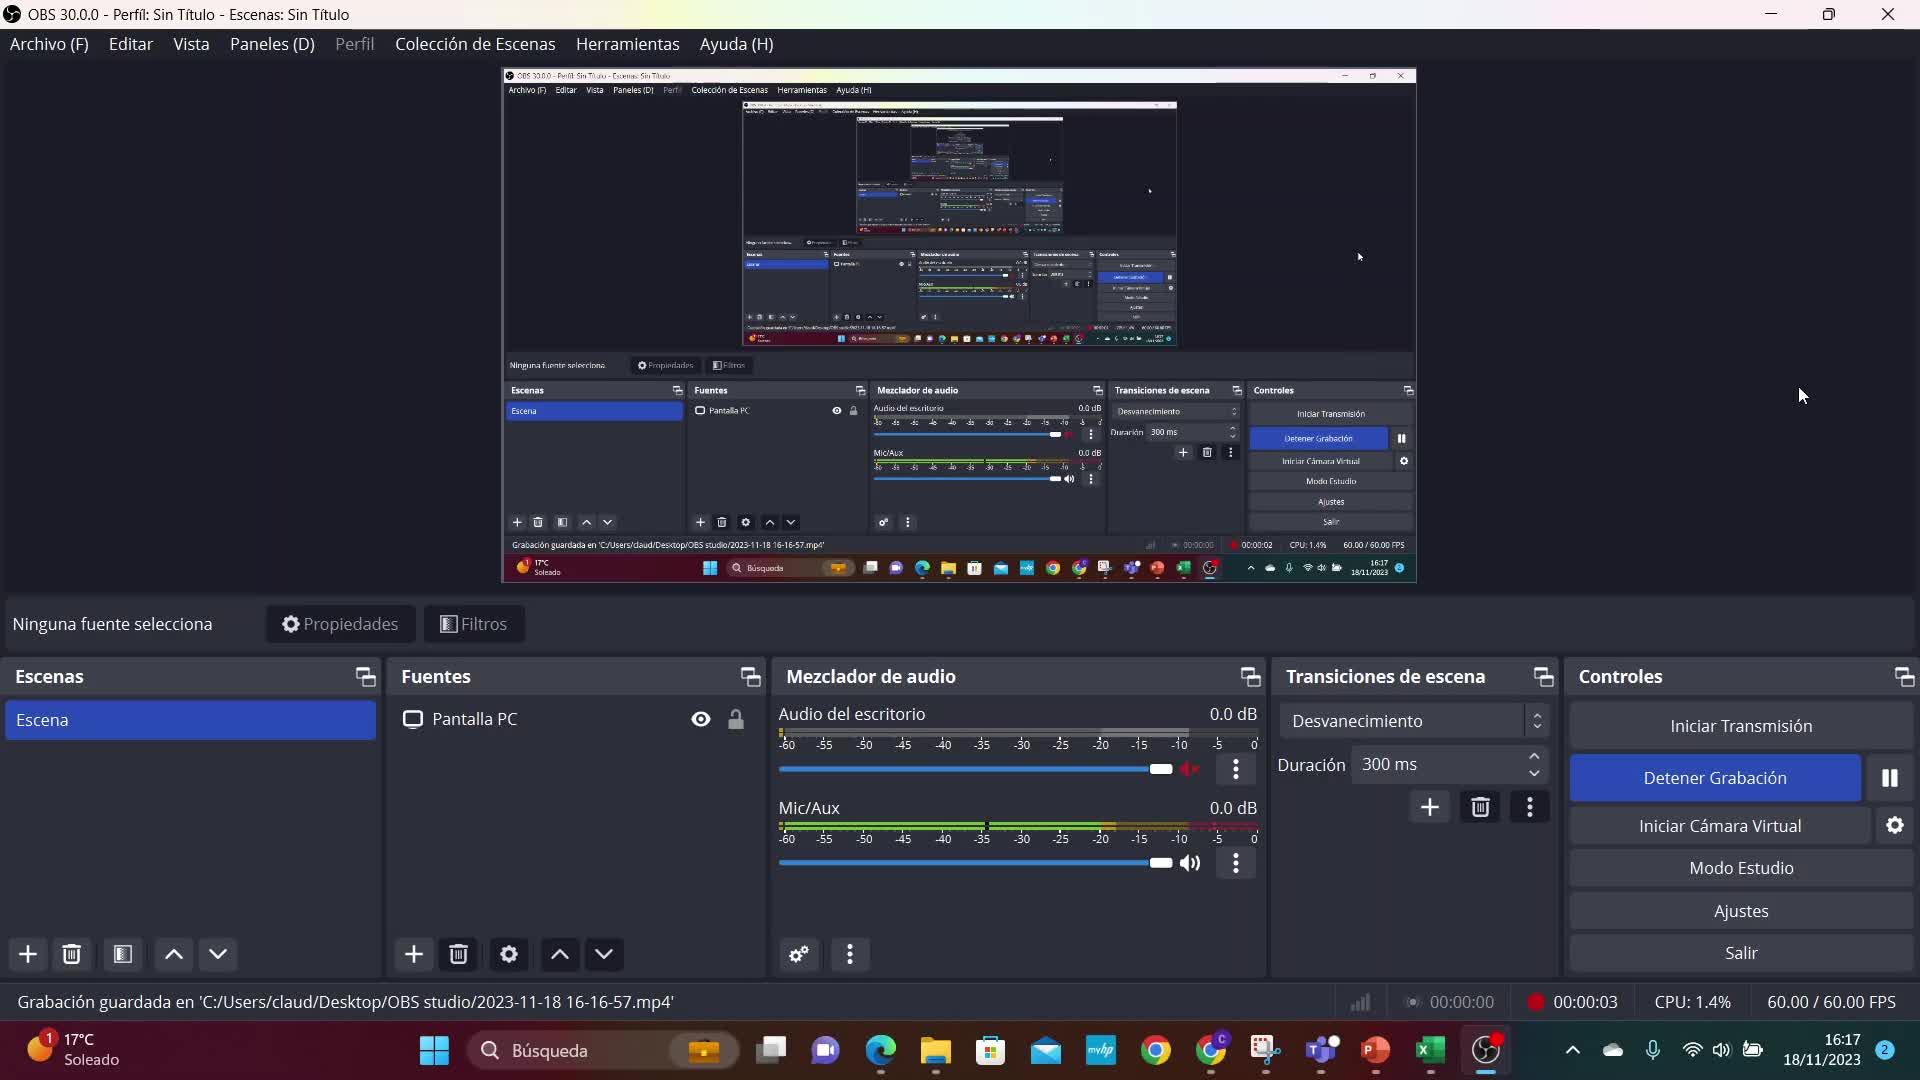Mute the Mic/Aux speaker icon

(x=1189, y=863)
